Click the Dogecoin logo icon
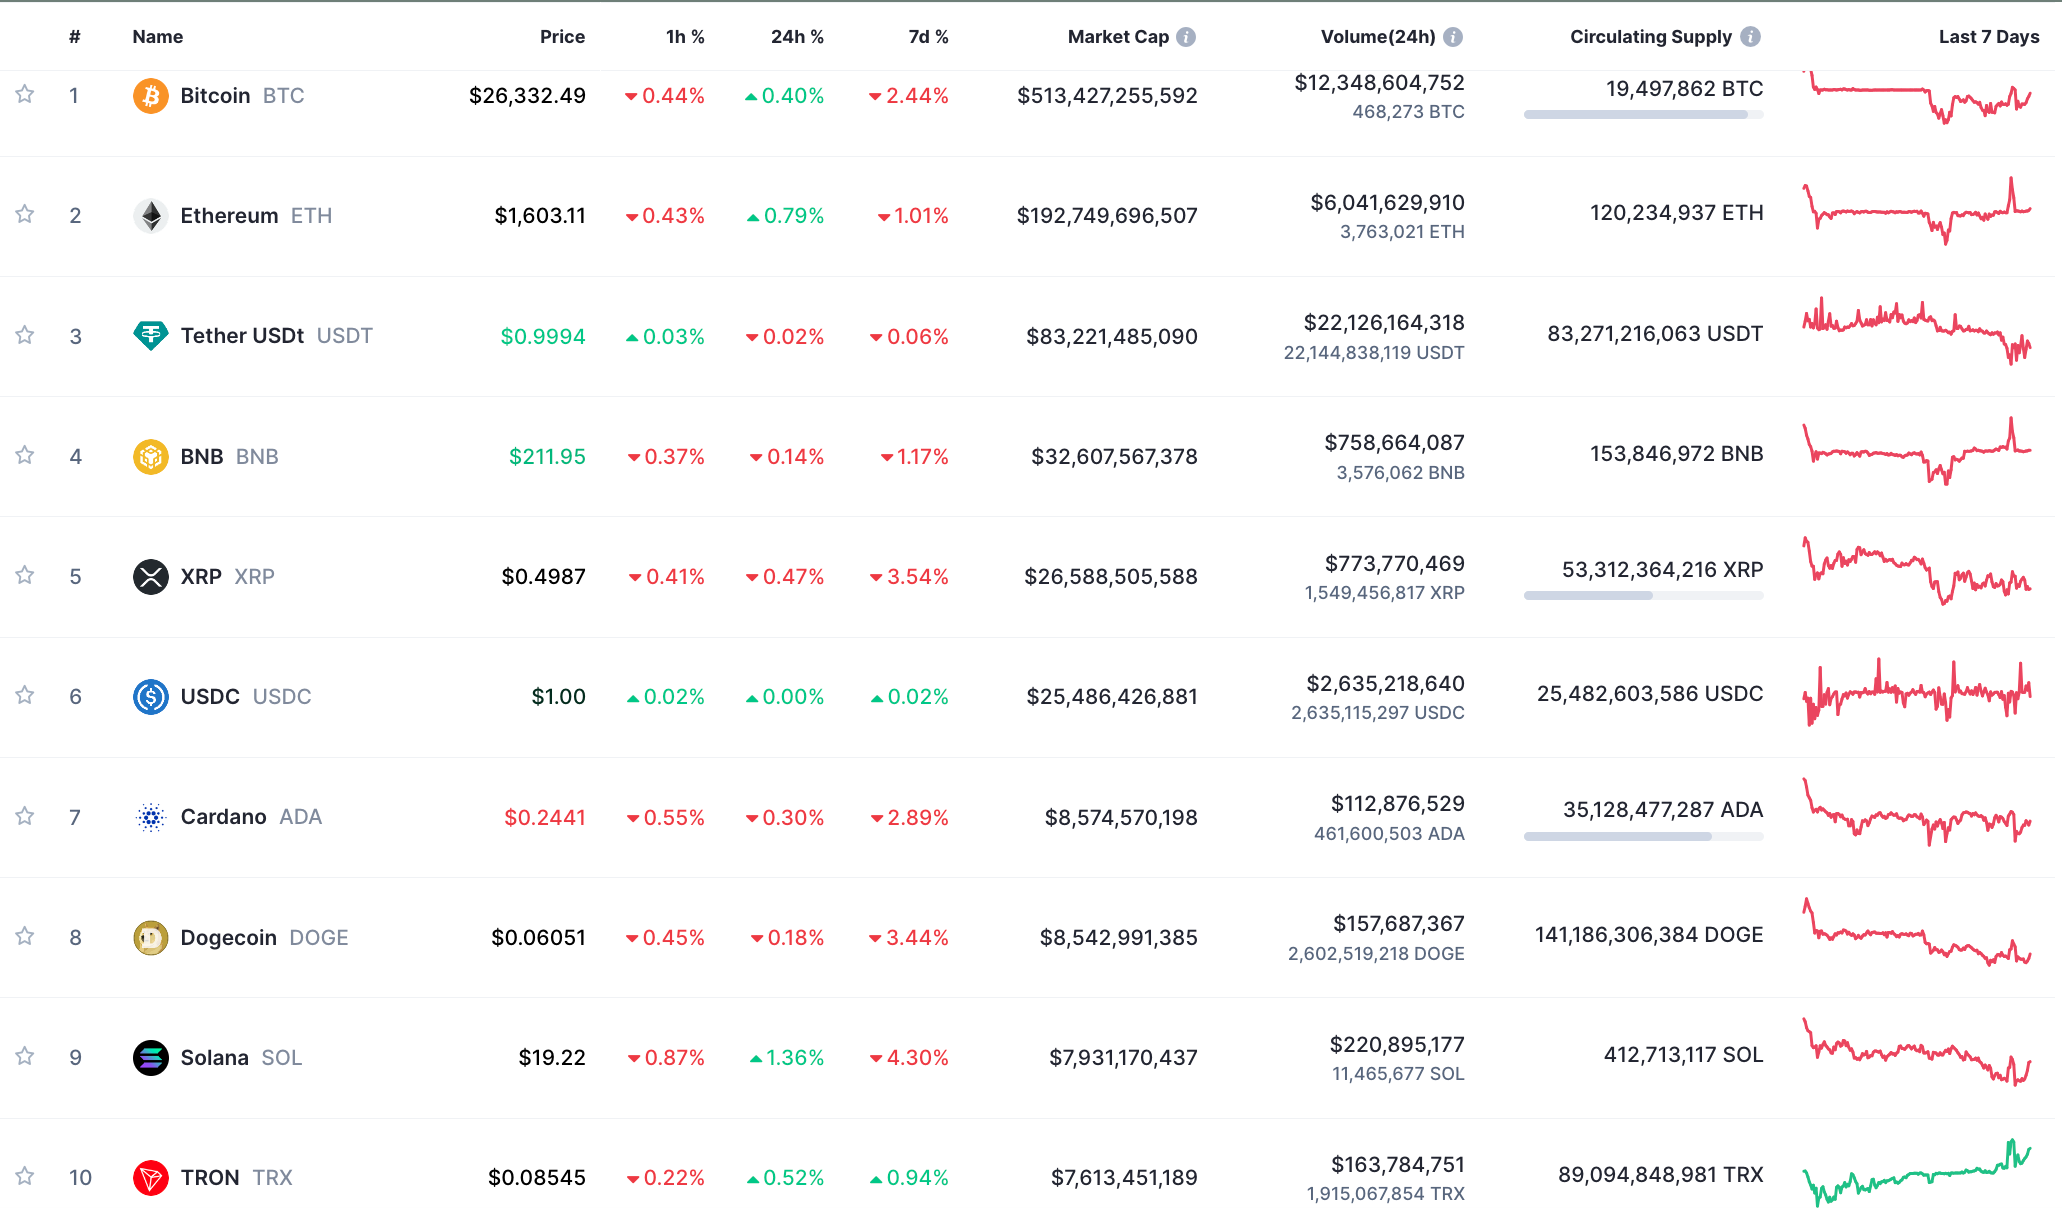 tap(150, 938)
